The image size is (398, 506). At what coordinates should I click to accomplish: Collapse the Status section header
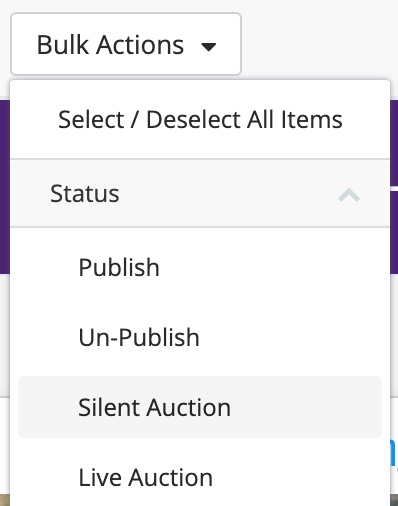pos(200,193)
